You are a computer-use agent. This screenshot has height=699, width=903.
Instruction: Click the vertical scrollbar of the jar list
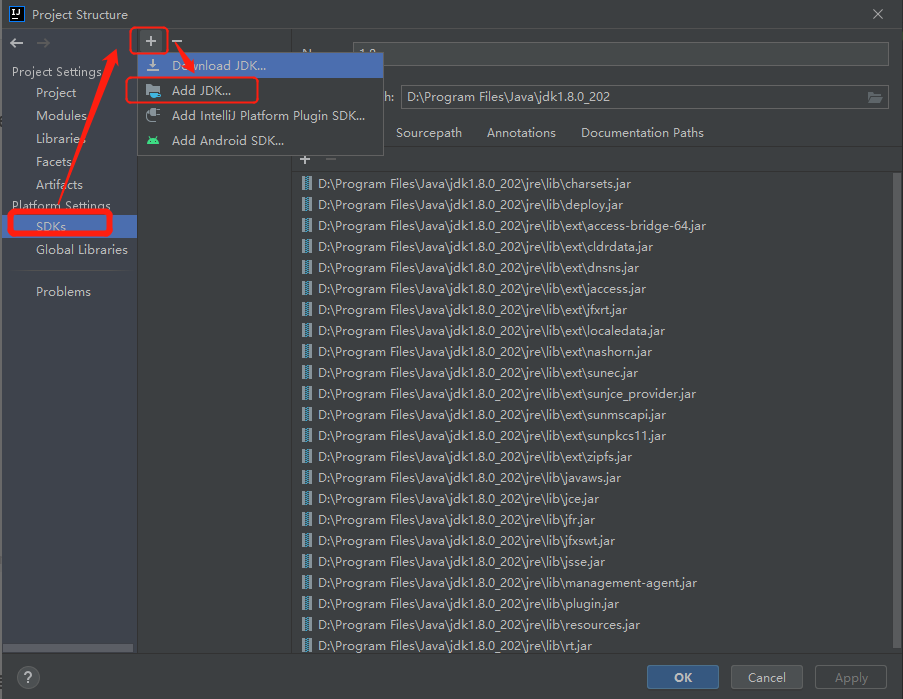pyautogui.click(x=896, y=410)
